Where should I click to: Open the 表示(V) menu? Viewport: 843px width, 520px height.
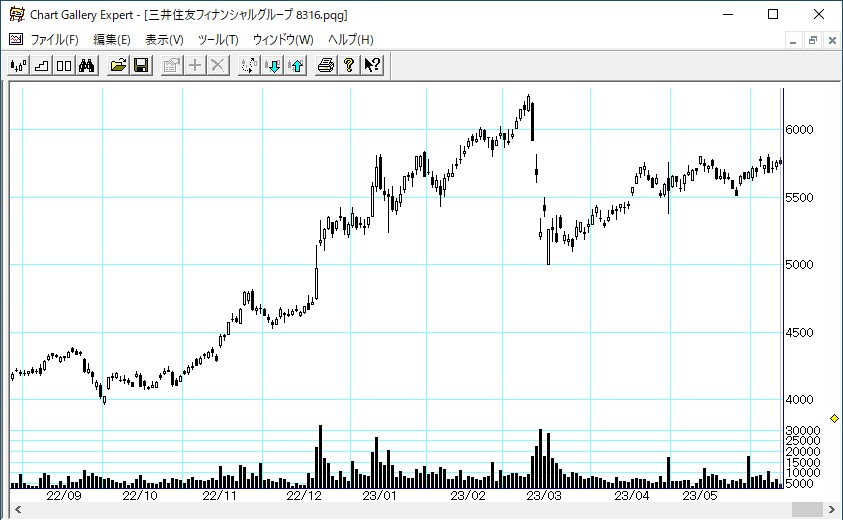click(x=164, y=40)
